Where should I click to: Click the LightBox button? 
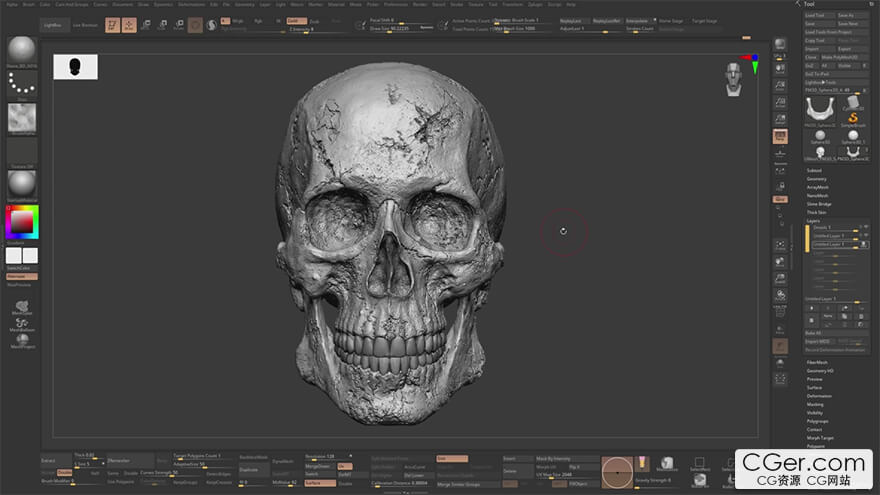[53, 25]
